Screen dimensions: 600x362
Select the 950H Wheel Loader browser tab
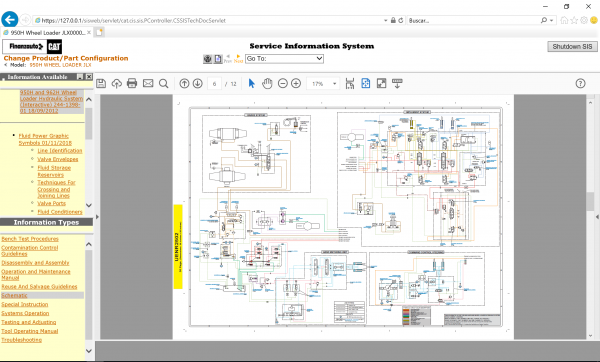(47, 33)
